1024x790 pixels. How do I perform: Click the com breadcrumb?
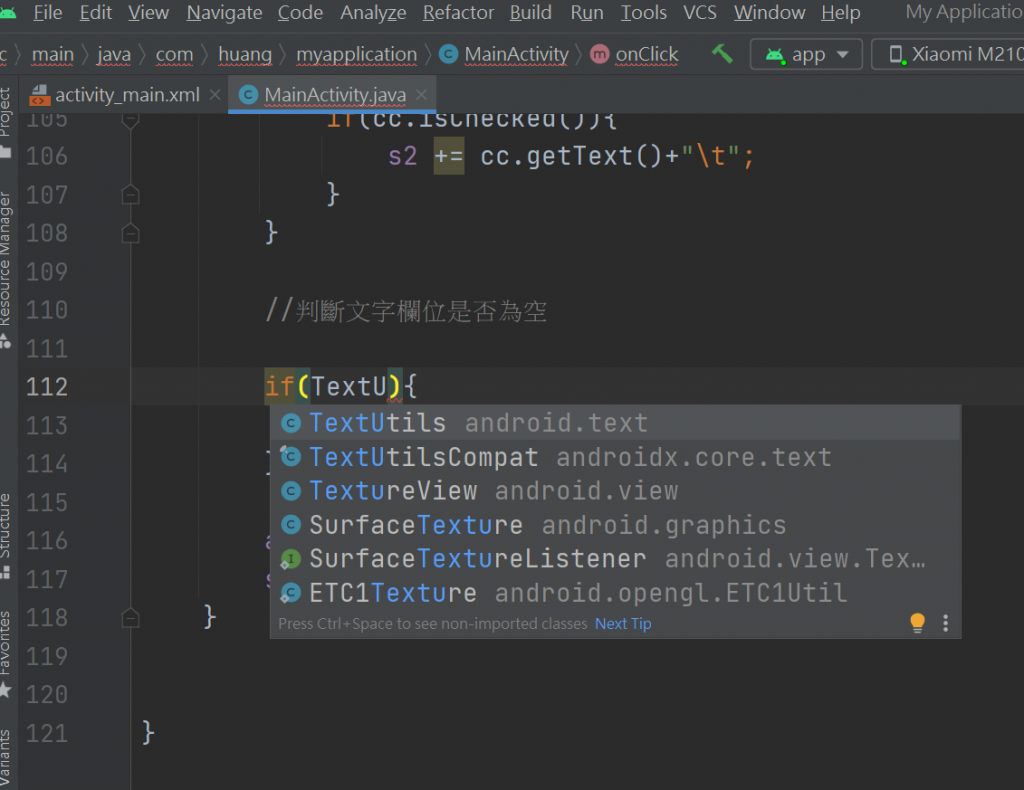(174, 54)
